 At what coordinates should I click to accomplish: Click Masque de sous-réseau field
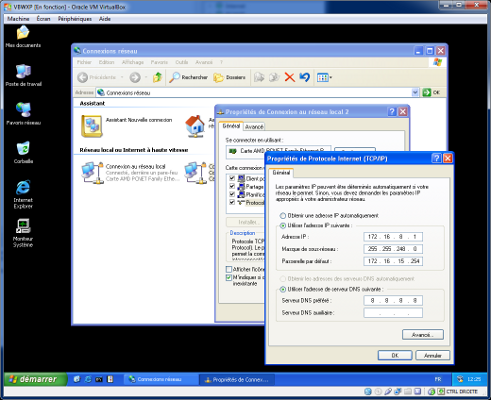click(393, 249)
